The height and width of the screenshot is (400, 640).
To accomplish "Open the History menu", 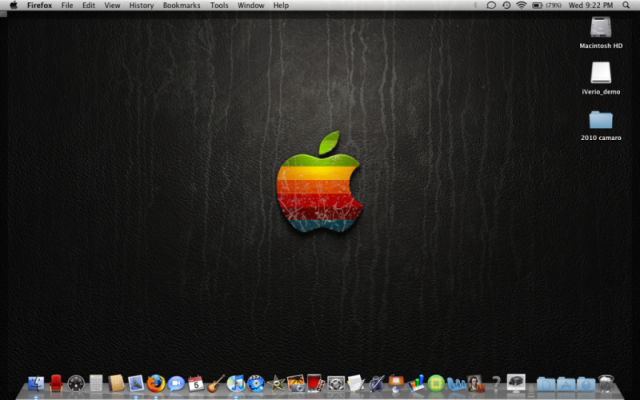I will pos(141,5).
